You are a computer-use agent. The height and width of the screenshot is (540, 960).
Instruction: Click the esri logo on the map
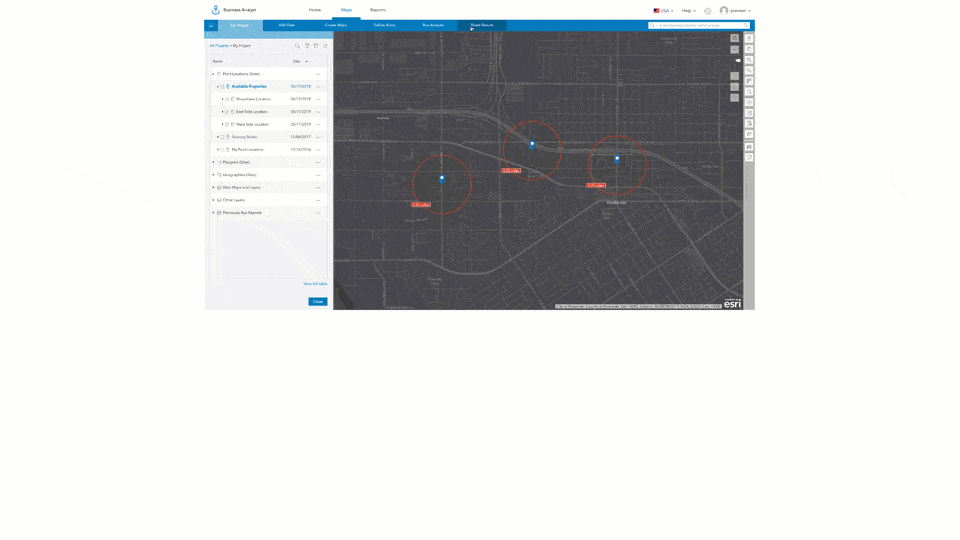[x=732, y=304]
